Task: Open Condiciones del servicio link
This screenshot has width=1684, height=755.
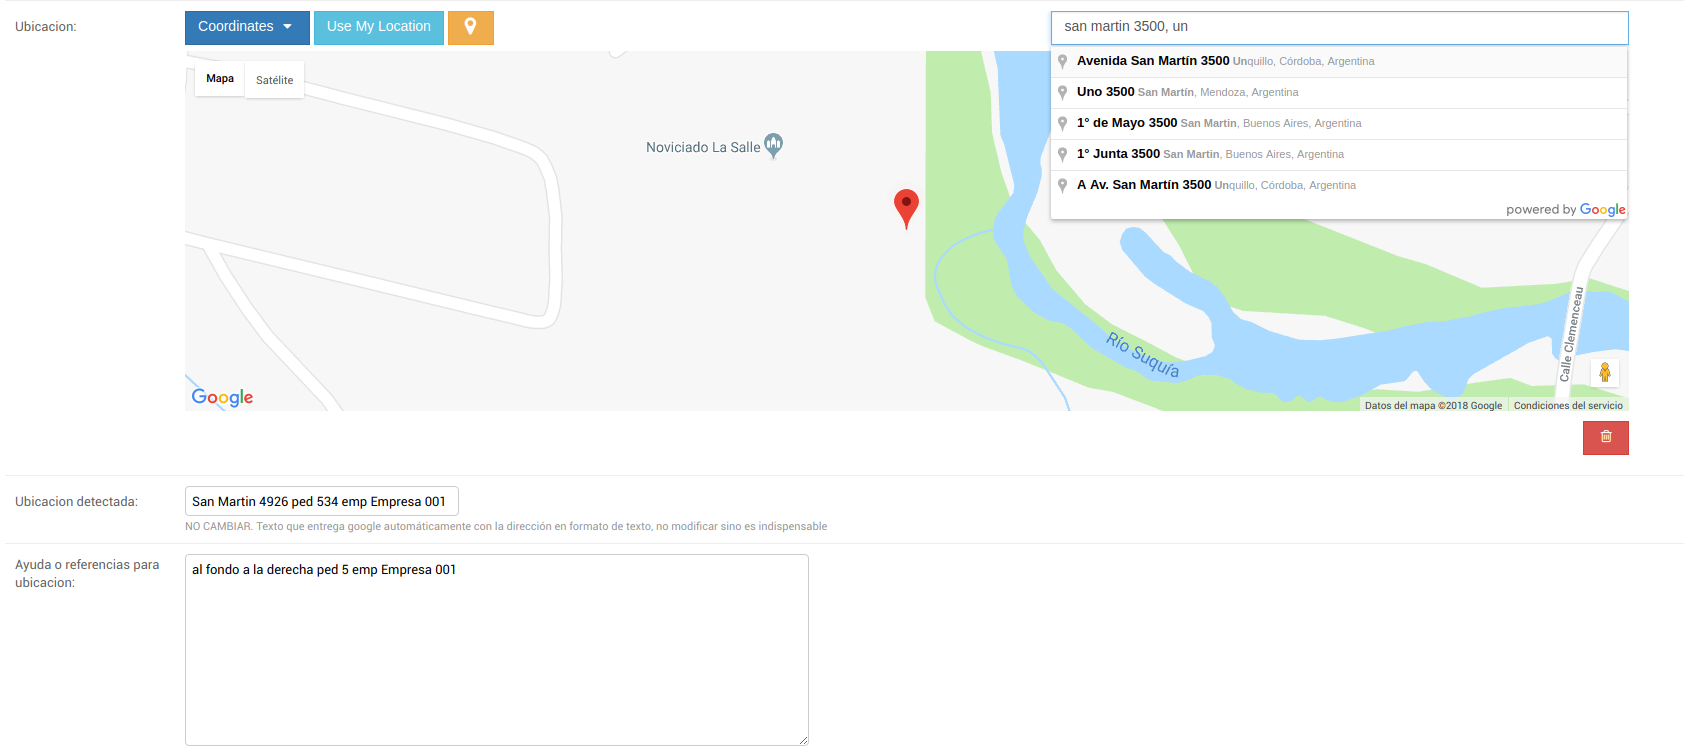Action: pyautogui.click(x=1568, y=406)
